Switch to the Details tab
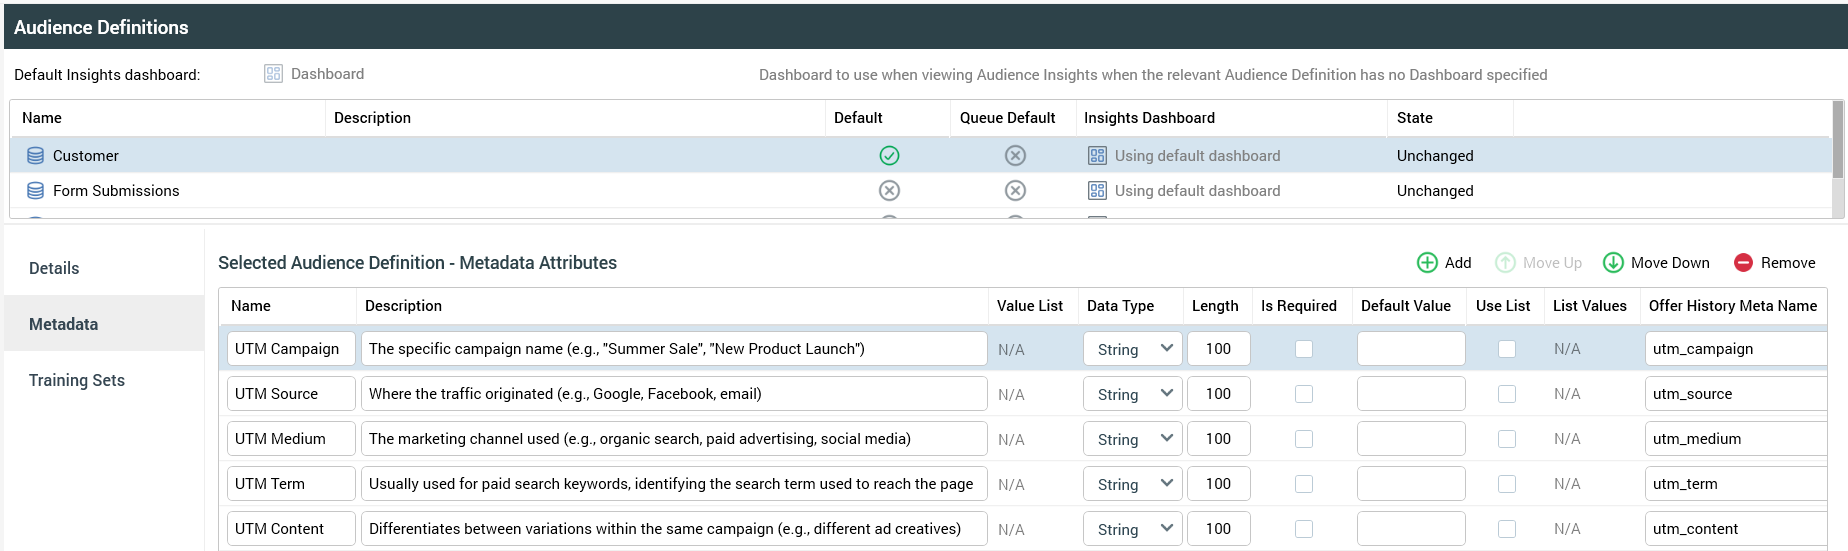Image resolution: width=1848 pixels, height=551 pixels. pos(54,268)
